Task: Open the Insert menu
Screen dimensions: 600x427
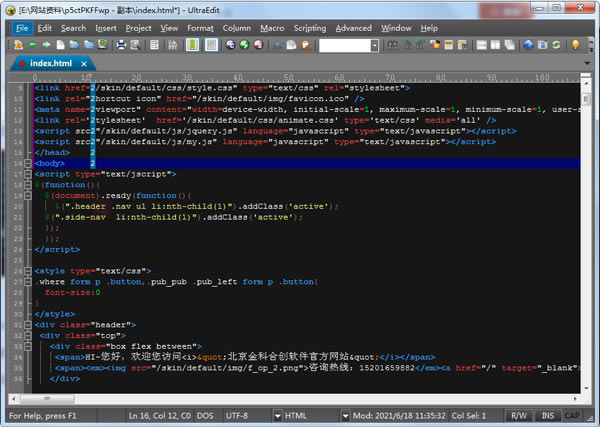Action: click(x=106, y=28)
